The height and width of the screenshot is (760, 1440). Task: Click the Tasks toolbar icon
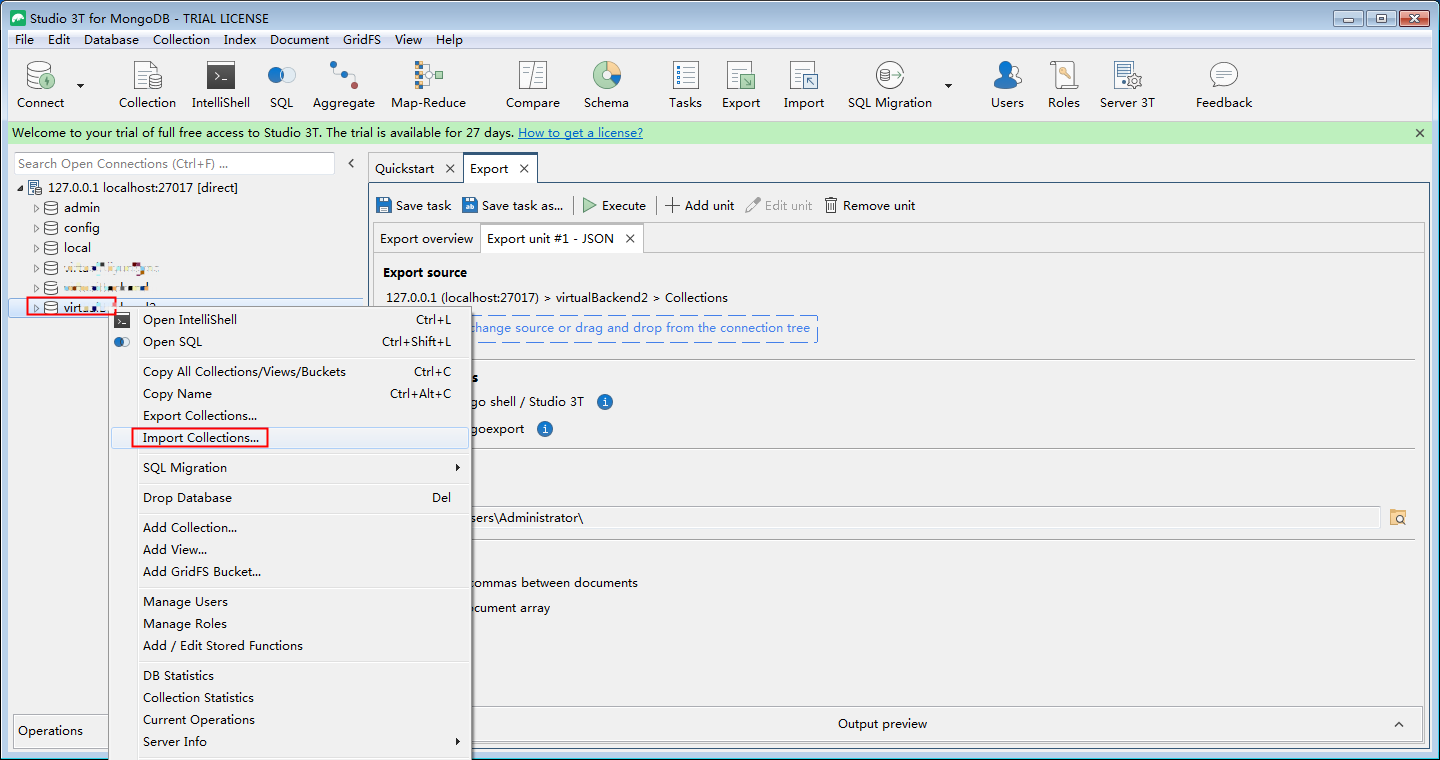tap(685, 85)
